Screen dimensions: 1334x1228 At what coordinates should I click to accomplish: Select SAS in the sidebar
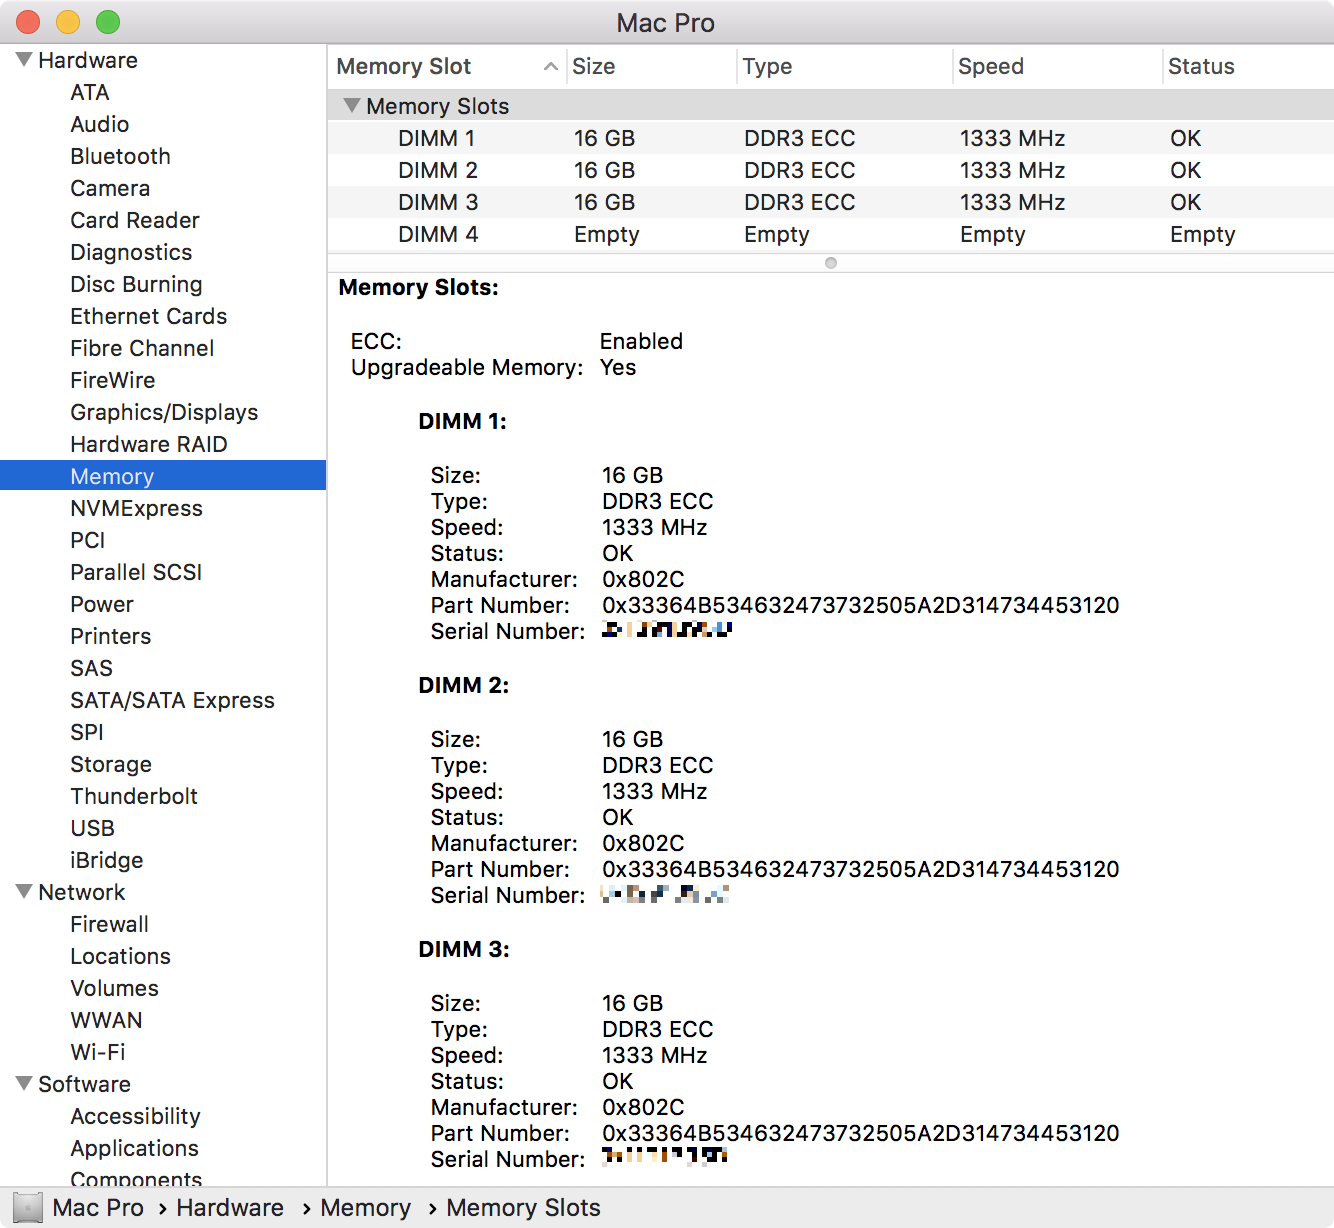91,668
